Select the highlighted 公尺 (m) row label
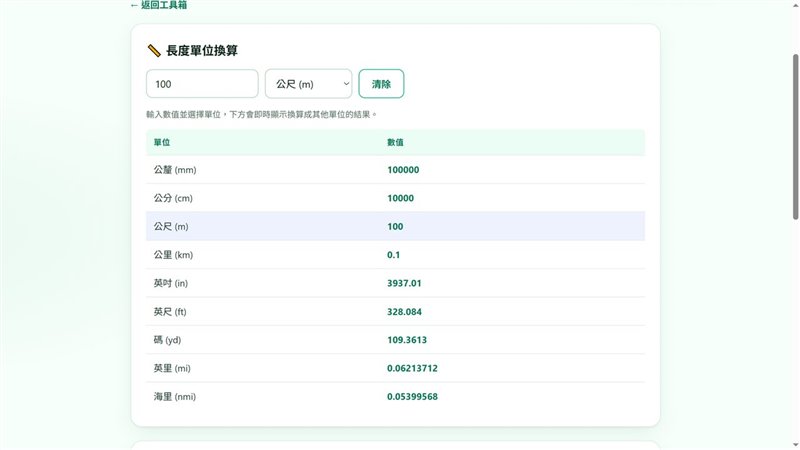The image size is (800, 450). 171,227
